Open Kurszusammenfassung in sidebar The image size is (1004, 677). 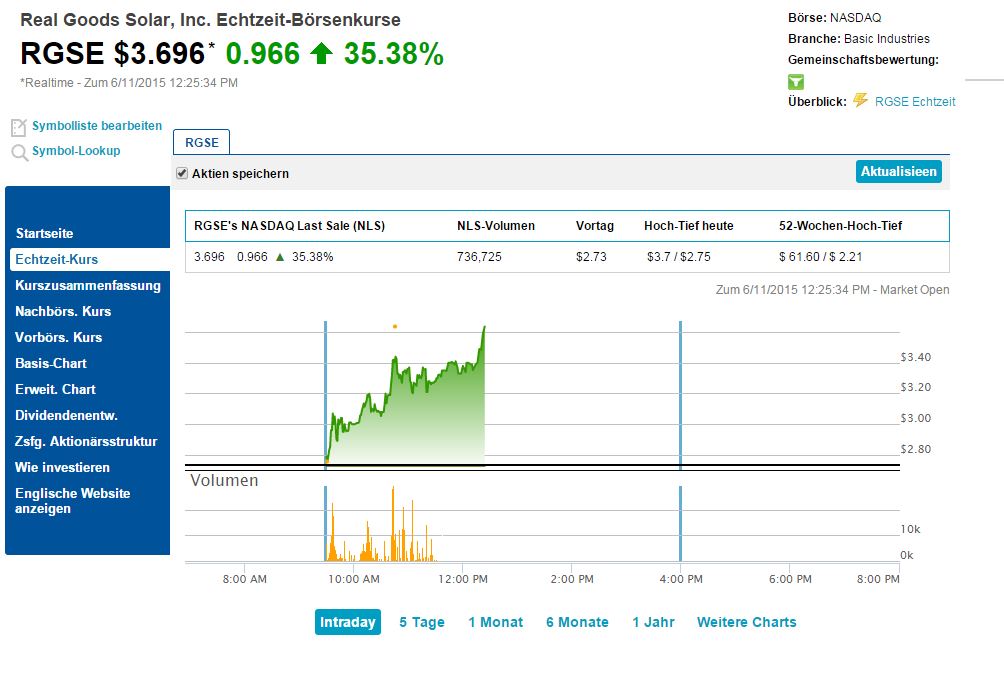tap(88, 286)
